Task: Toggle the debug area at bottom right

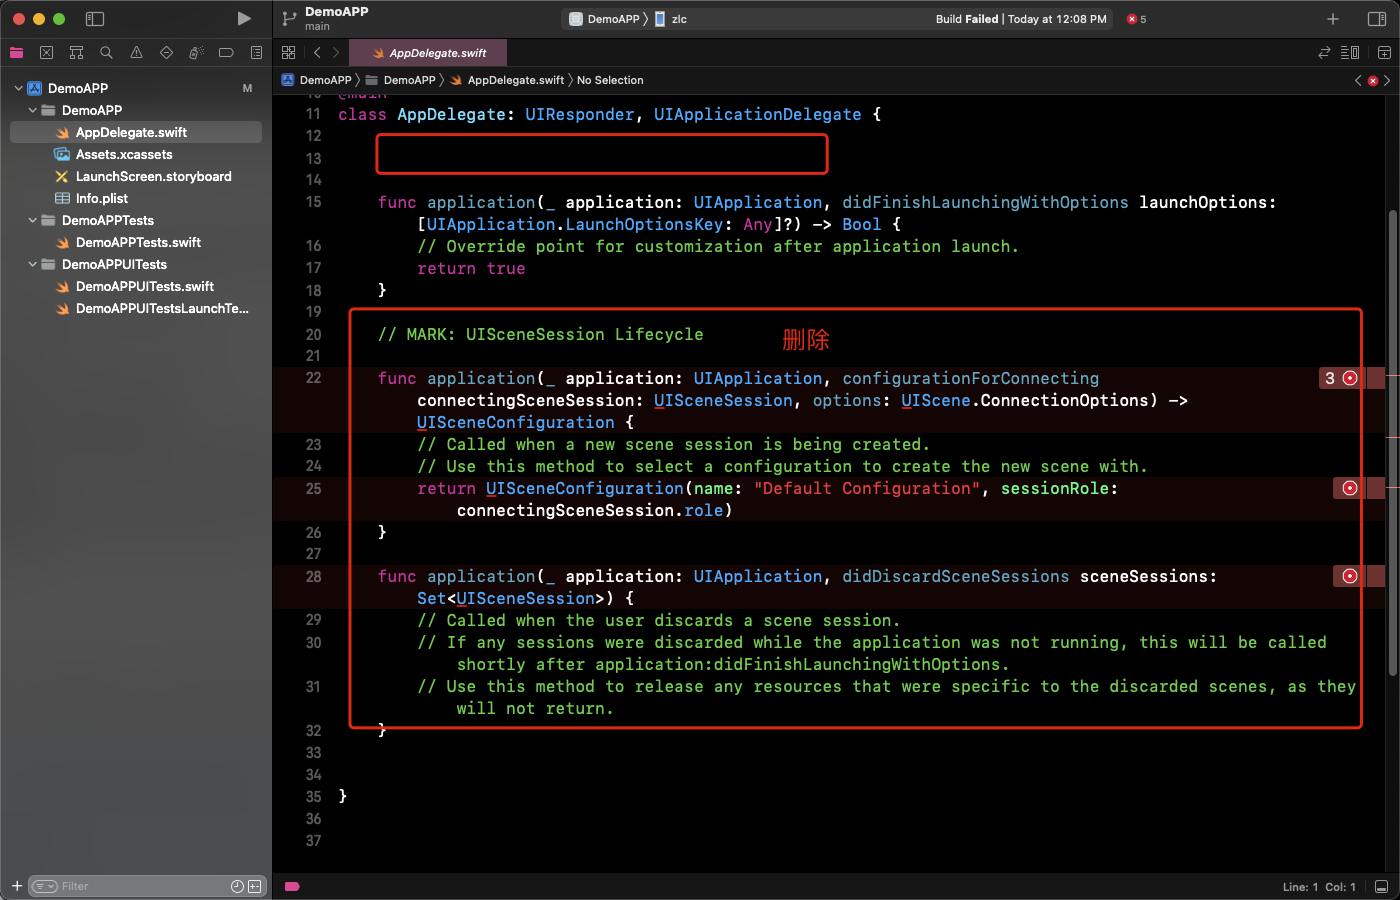Action: (x=1381, y=886)
